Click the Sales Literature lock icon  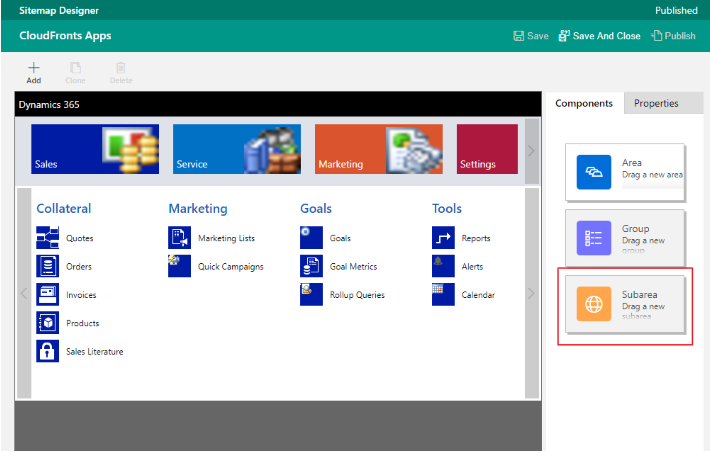pyautogui.click(x=48, y=351)
